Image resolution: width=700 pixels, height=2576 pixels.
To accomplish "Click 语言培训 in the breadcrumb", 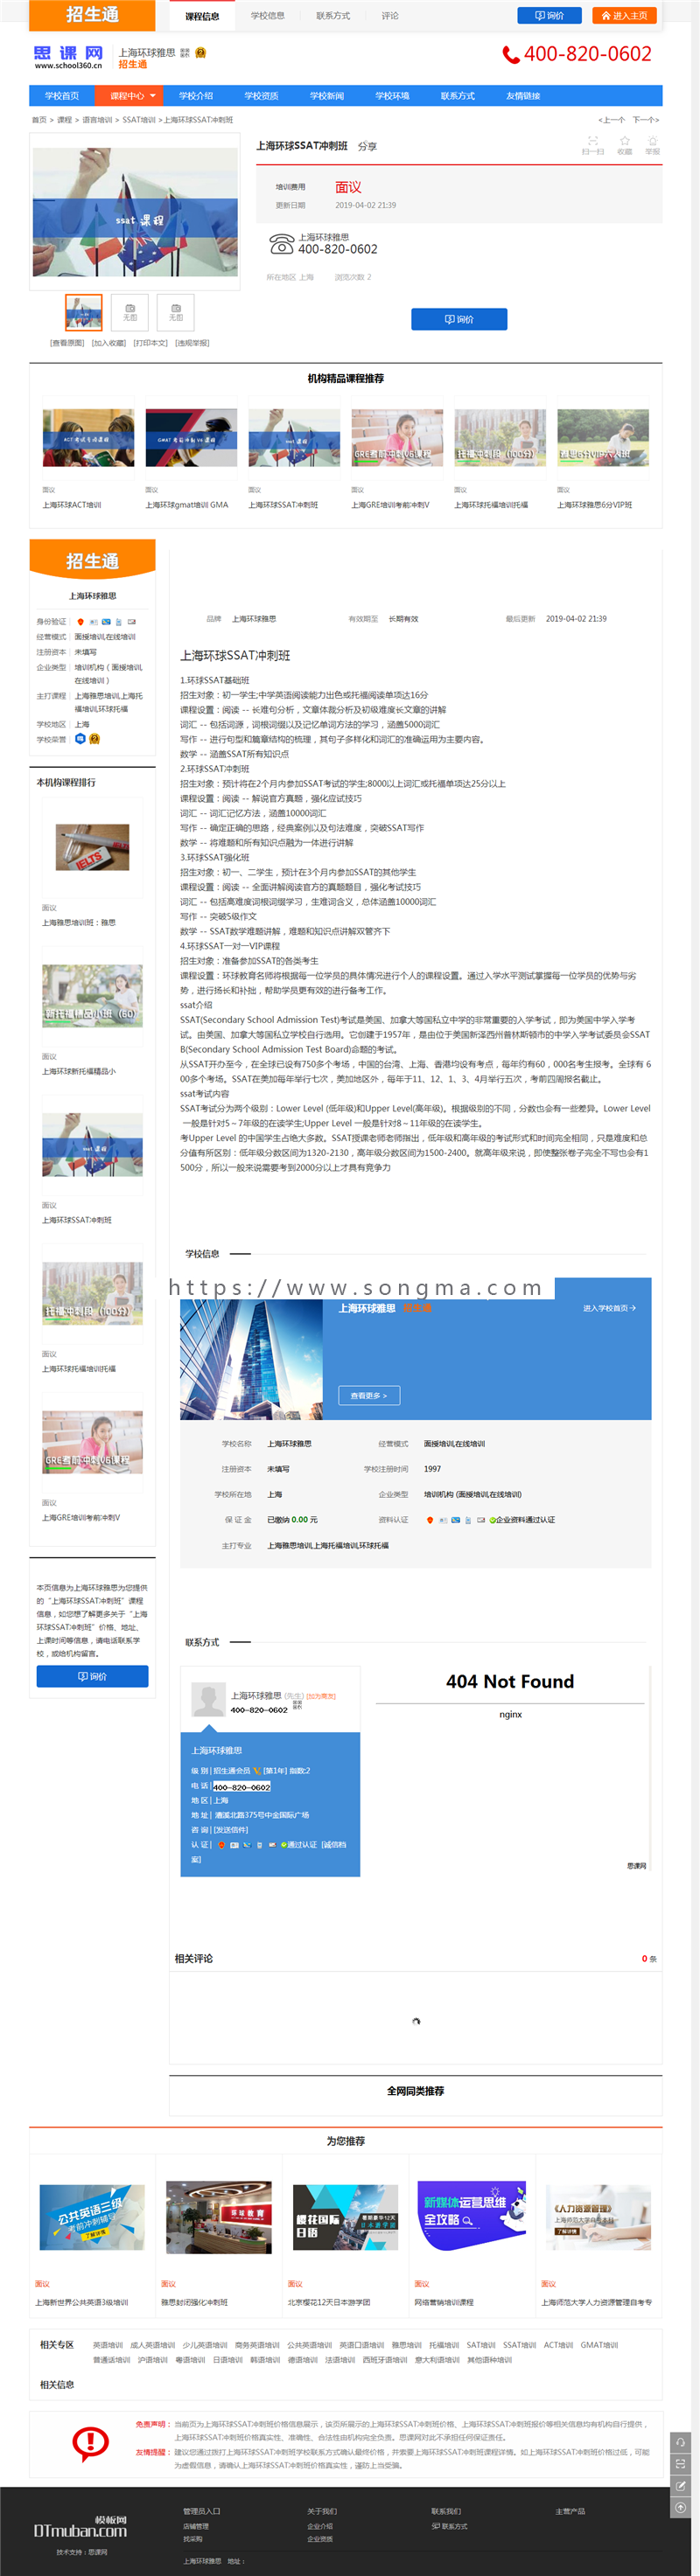I will (97, 120).
